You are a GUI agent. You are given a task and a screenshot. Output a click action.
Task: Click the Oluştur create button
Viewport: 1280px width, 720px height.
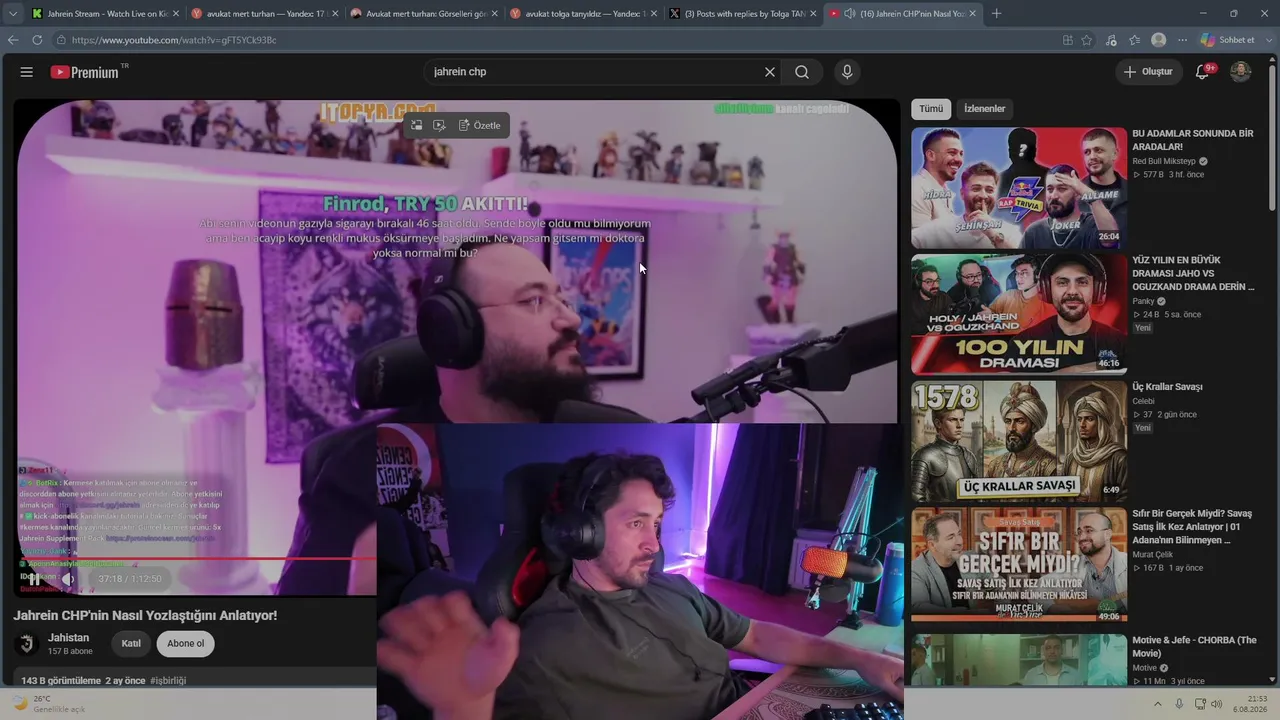(1148, 72)
